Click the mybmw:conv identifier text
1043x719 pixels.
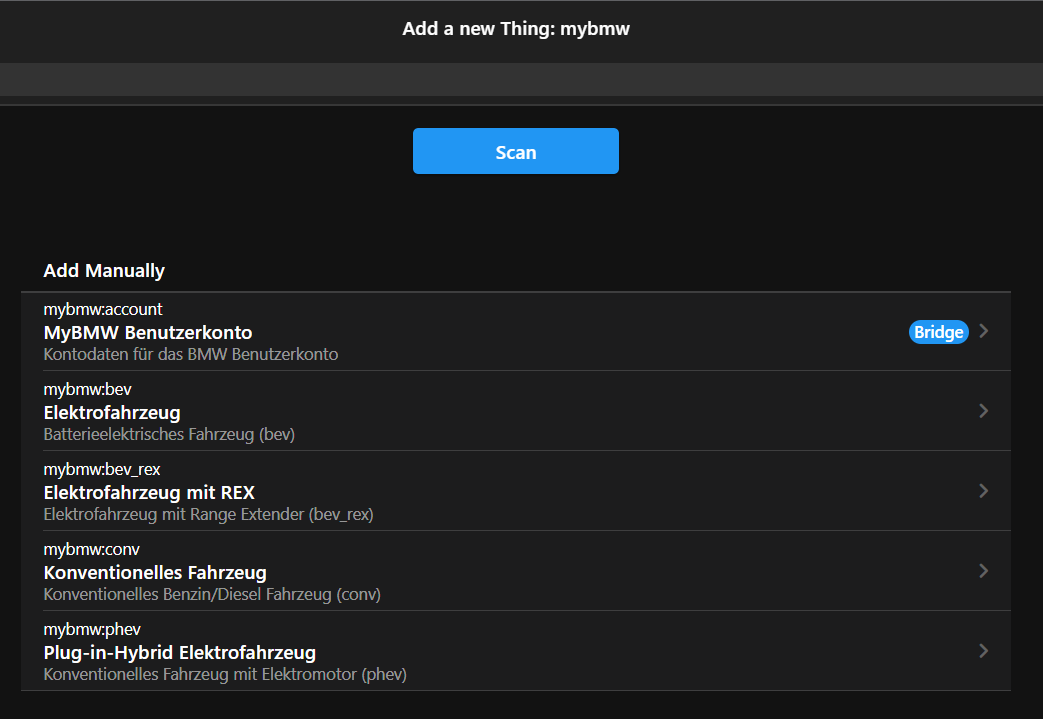[x=92, y=550]
